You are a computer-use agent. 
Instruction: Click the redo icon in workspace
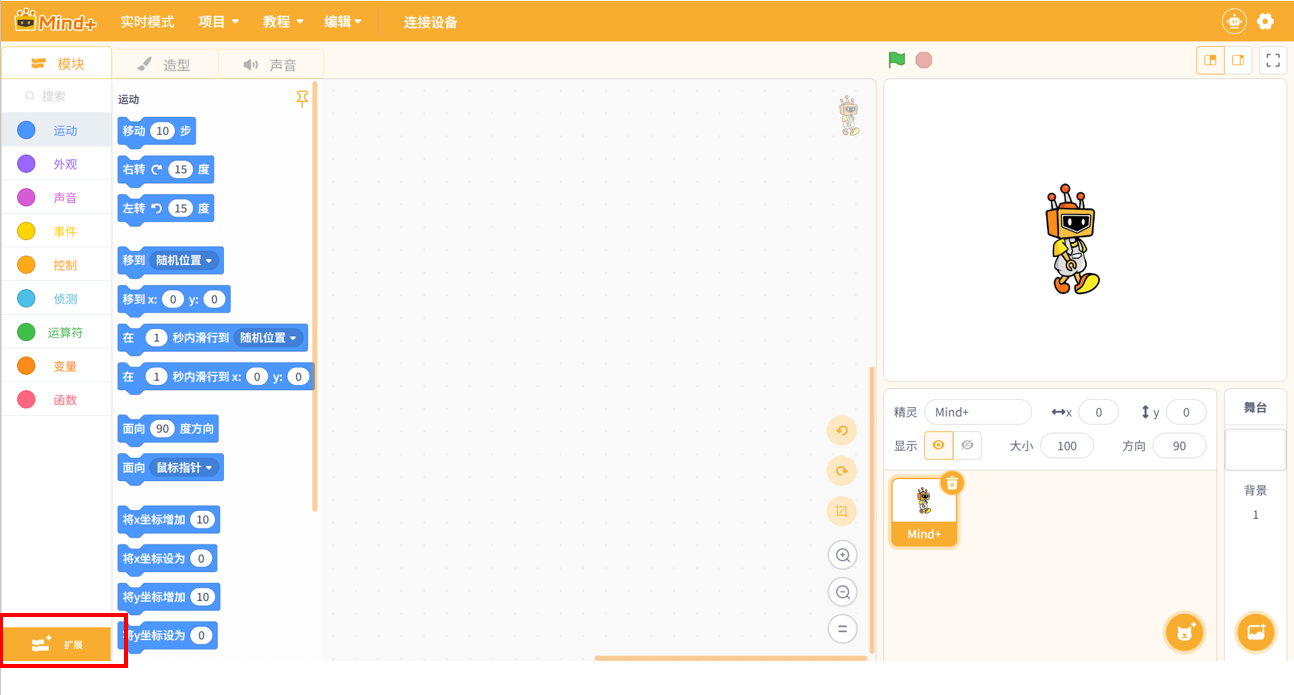[x=842, y=471]
